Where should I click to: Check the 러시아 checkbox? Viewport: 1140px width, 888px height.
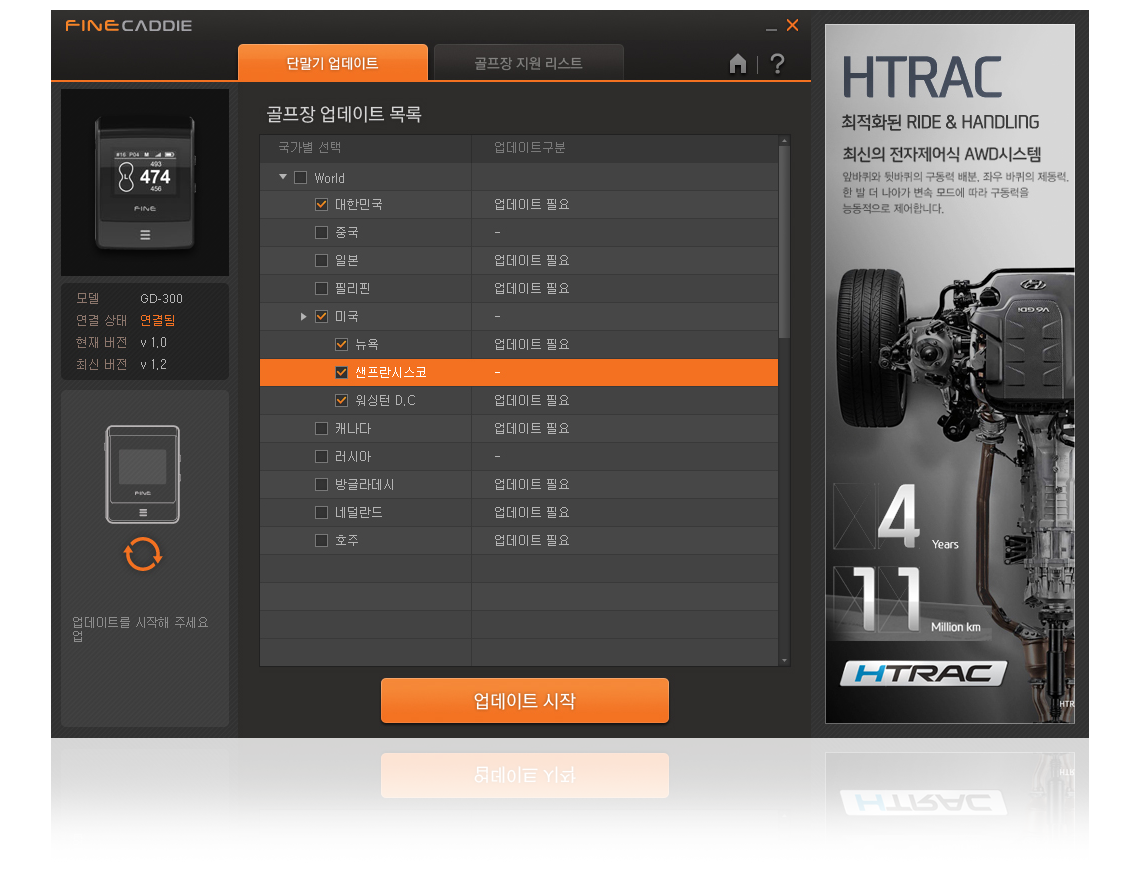(x=321, y=457)
